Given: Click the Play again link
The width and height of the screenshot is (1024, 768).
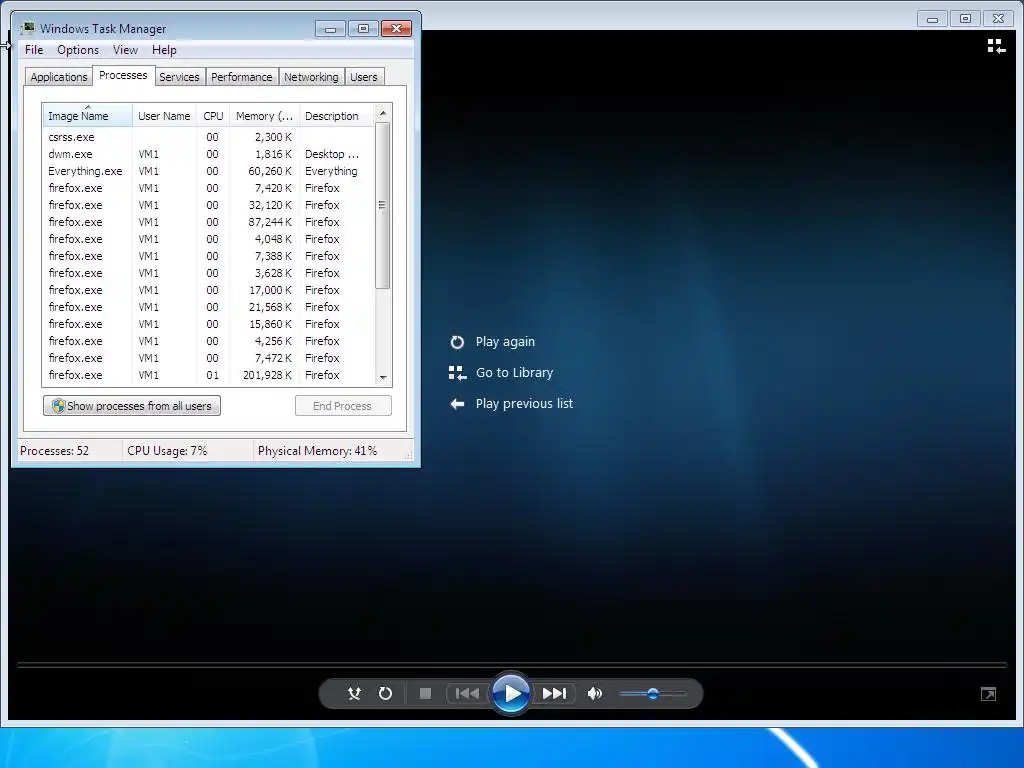Looking at the screenshot, I should click(x=505, y=342).
